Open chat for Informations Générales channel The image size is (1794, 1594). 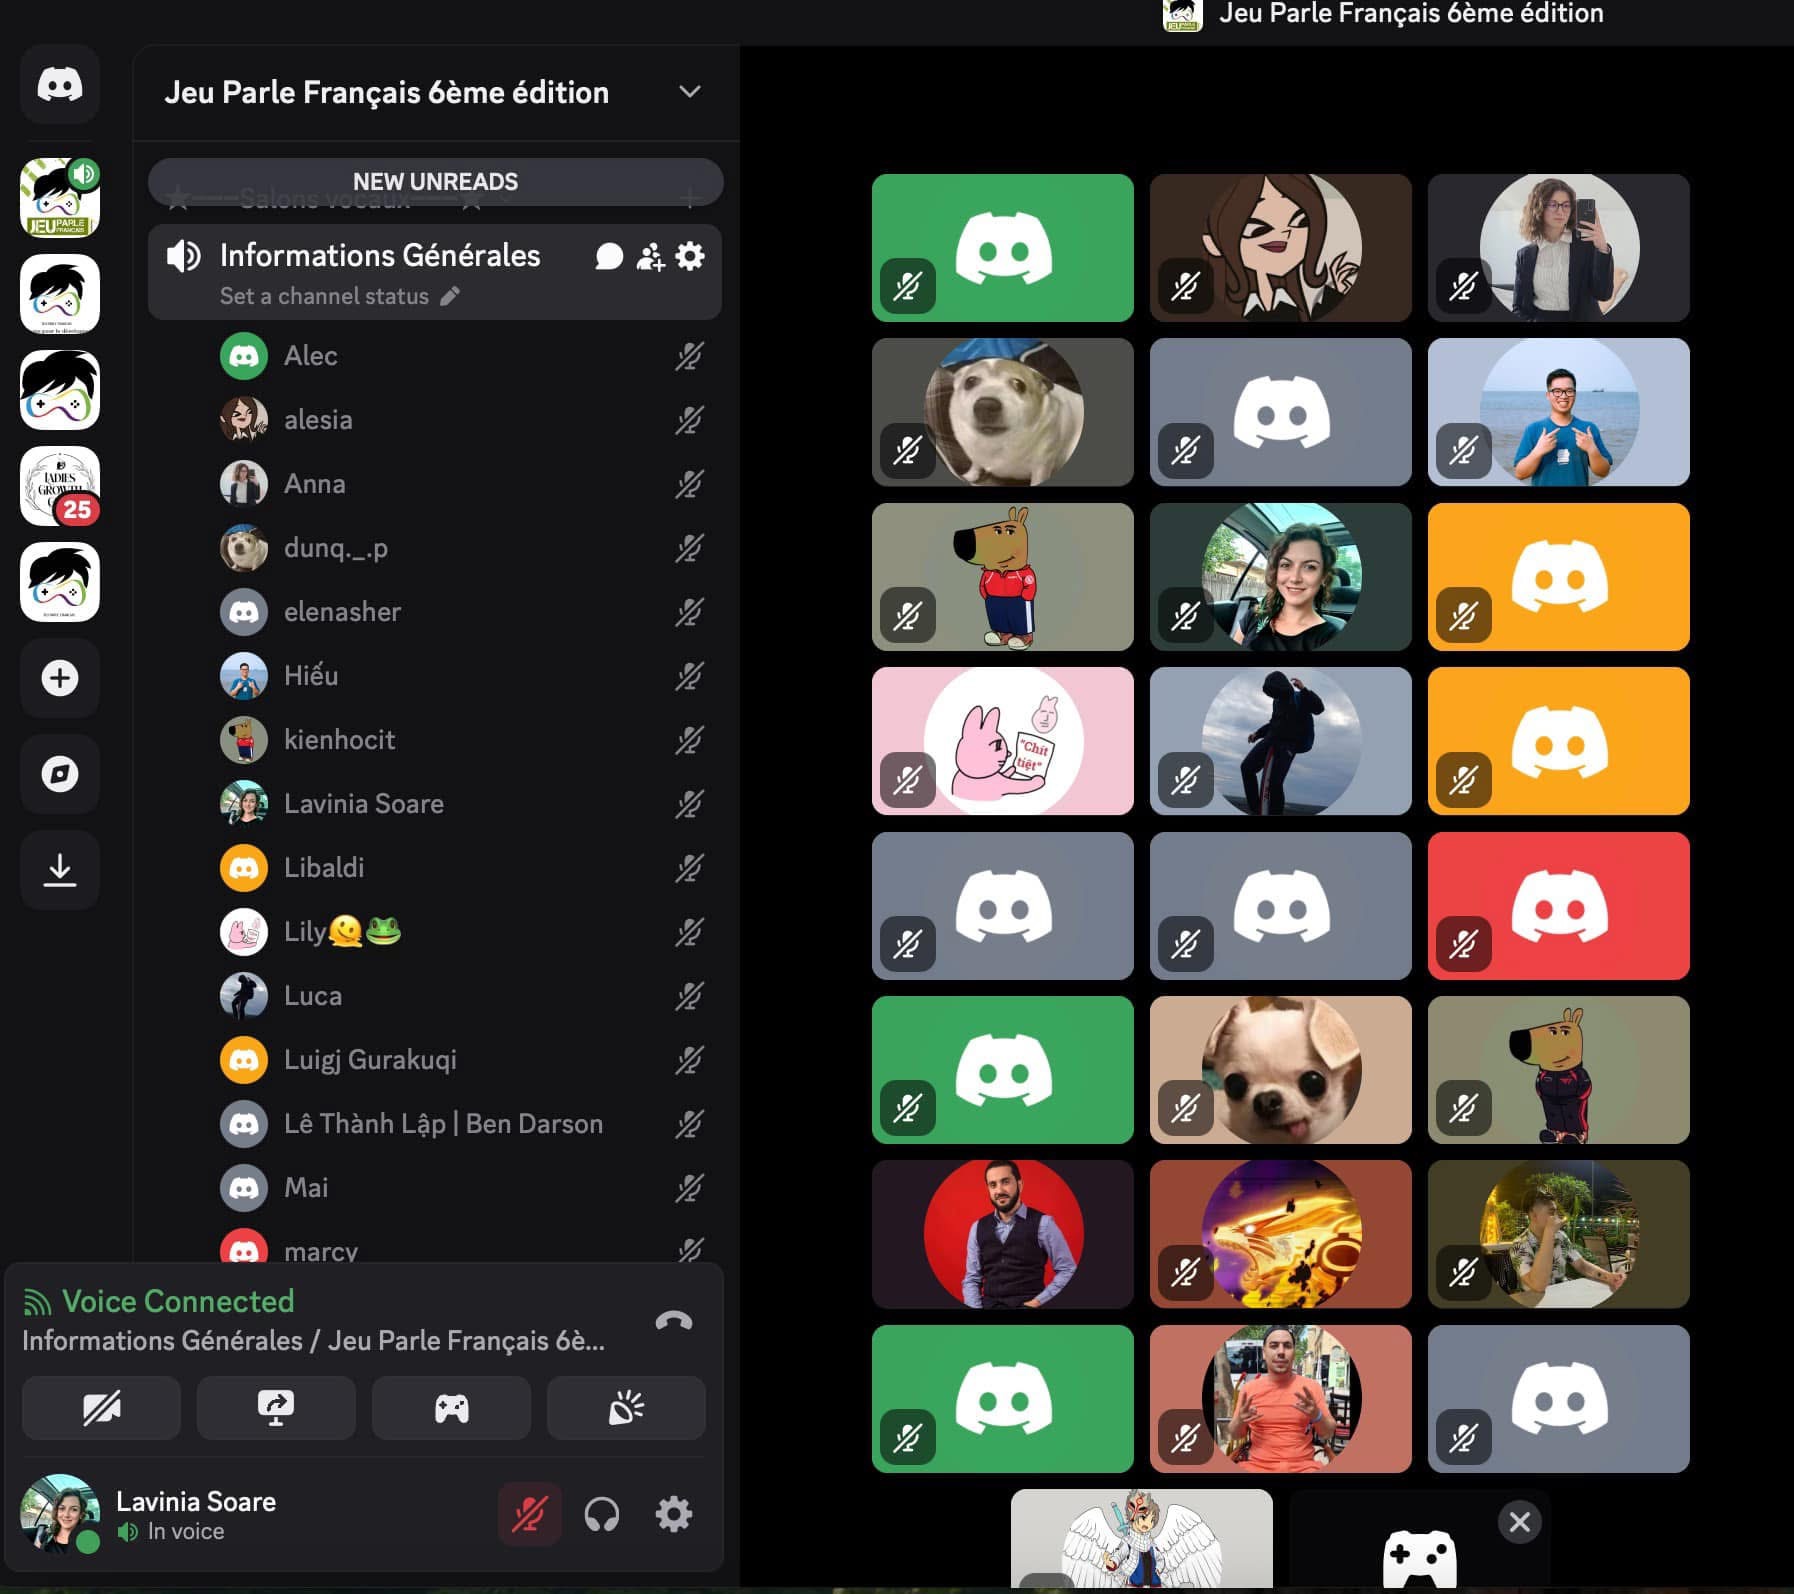point(609,257)
